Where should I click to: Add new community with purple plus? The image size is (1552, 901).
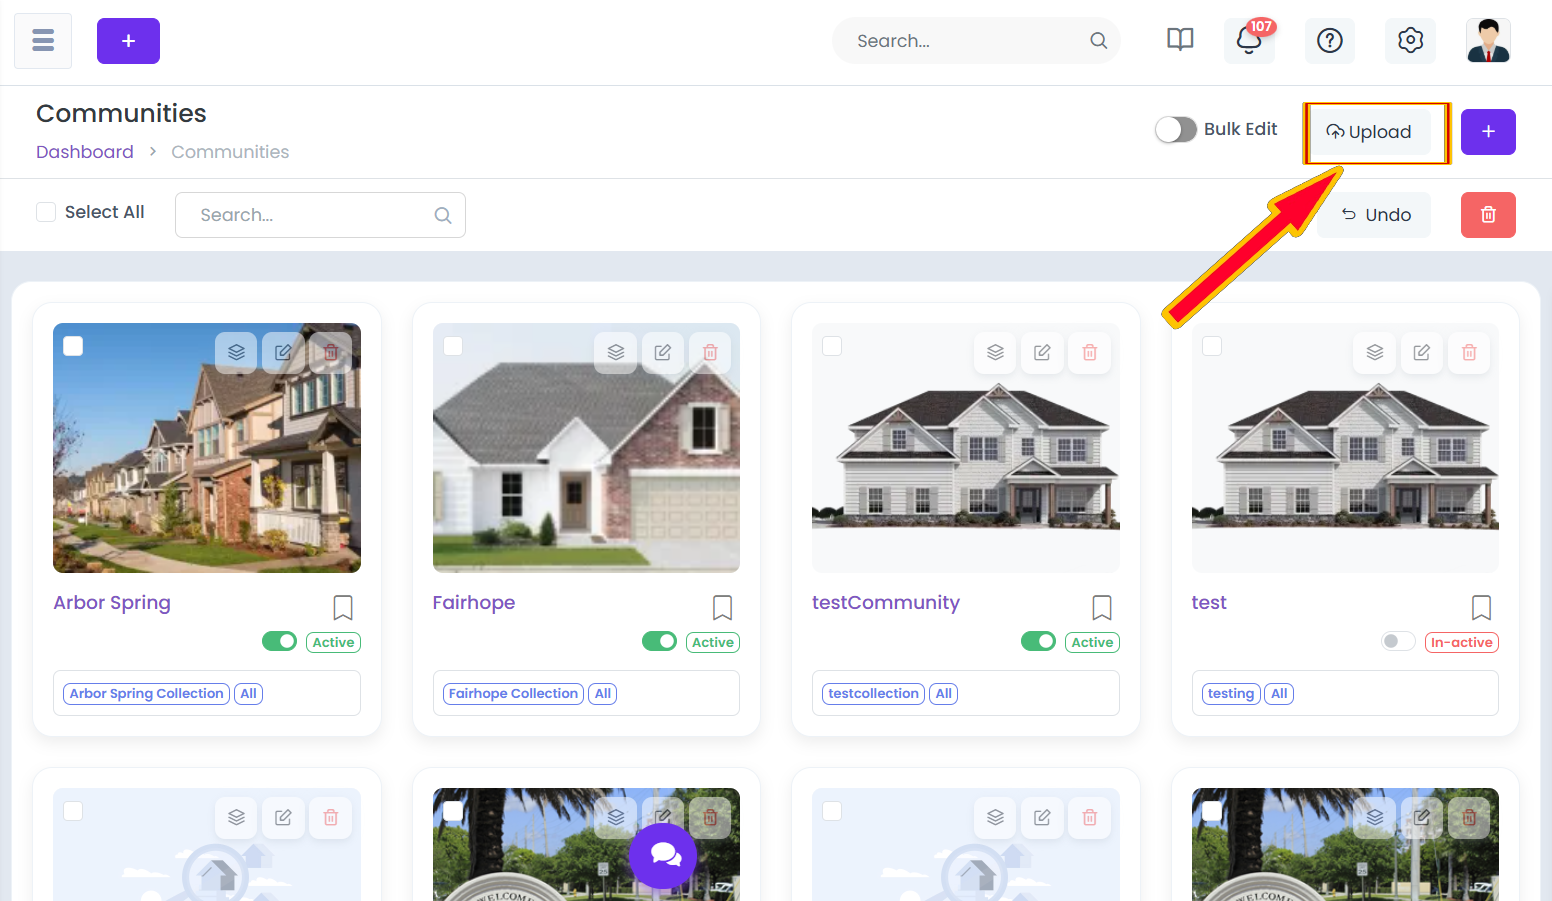click(1488, 132)
